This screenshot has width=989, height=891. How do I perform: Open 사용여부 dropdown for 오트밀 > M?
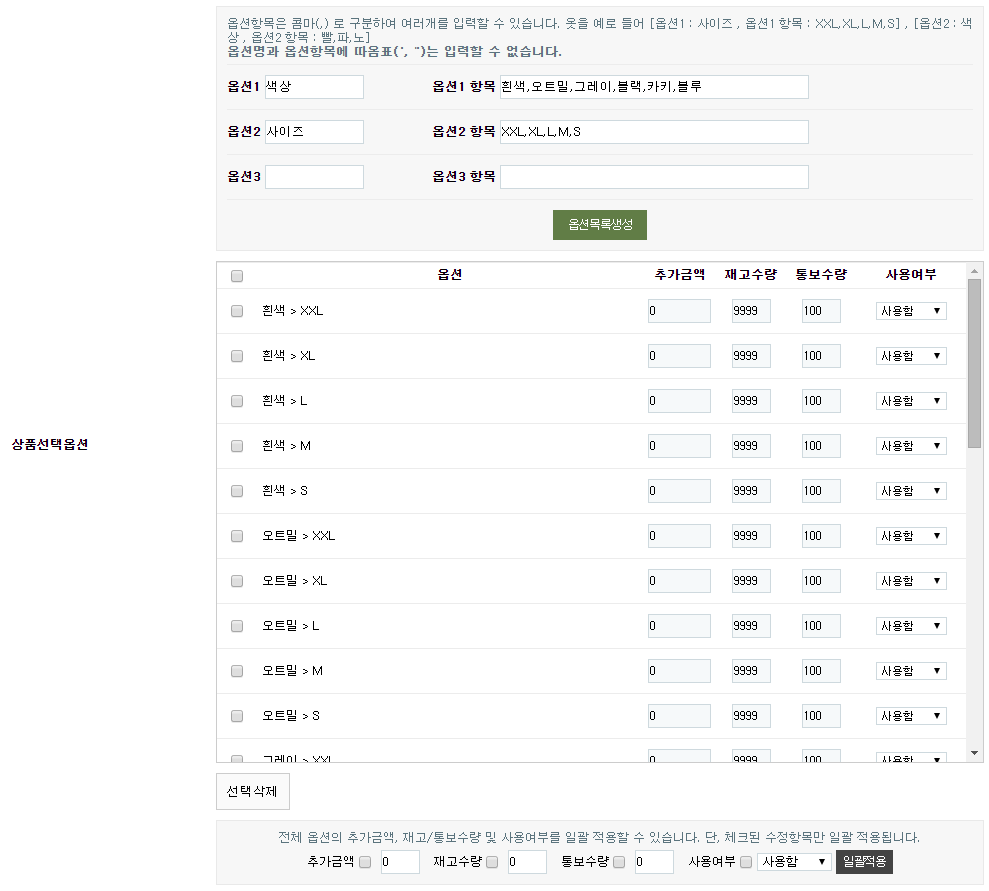pyautogui.click(x=910, y=671)
